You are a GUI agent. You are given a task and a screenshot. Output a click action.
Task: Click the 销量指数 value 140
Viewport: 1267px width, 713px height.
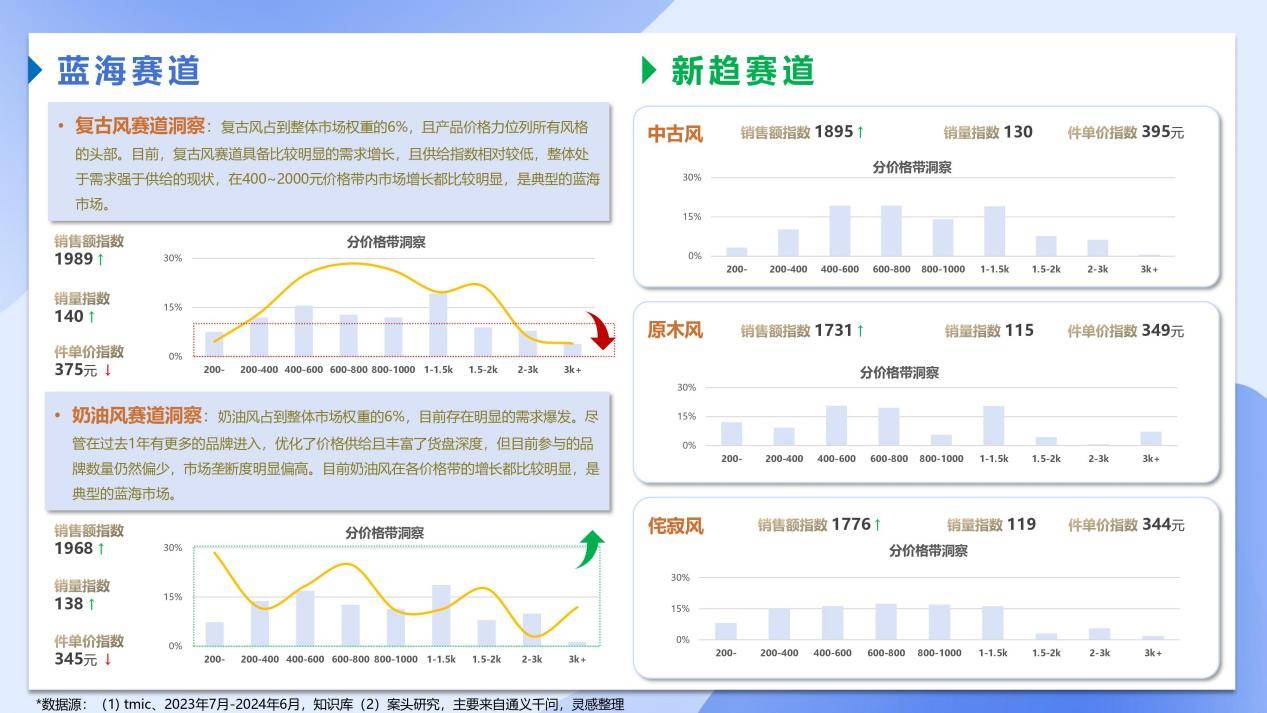(x=69, y=316)
